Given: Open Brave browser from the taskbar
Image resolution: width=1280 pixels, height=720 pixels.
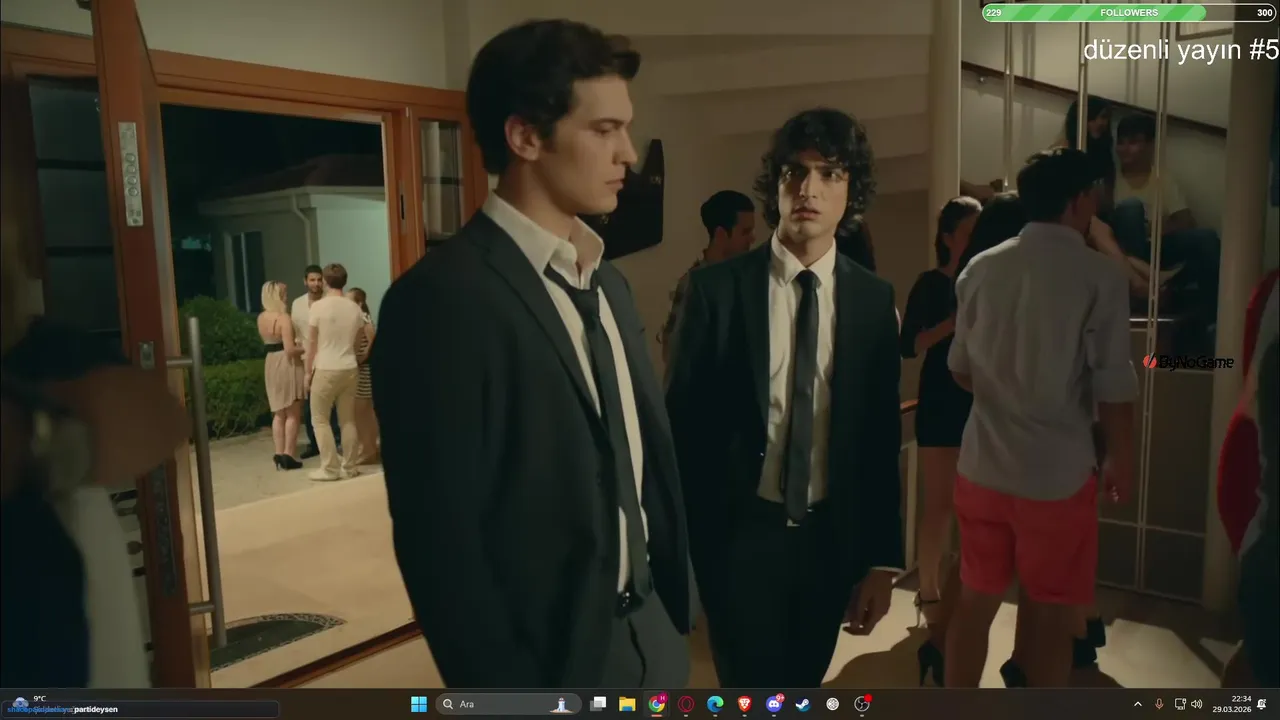Looking at the screenshot, I should (744, 704).
